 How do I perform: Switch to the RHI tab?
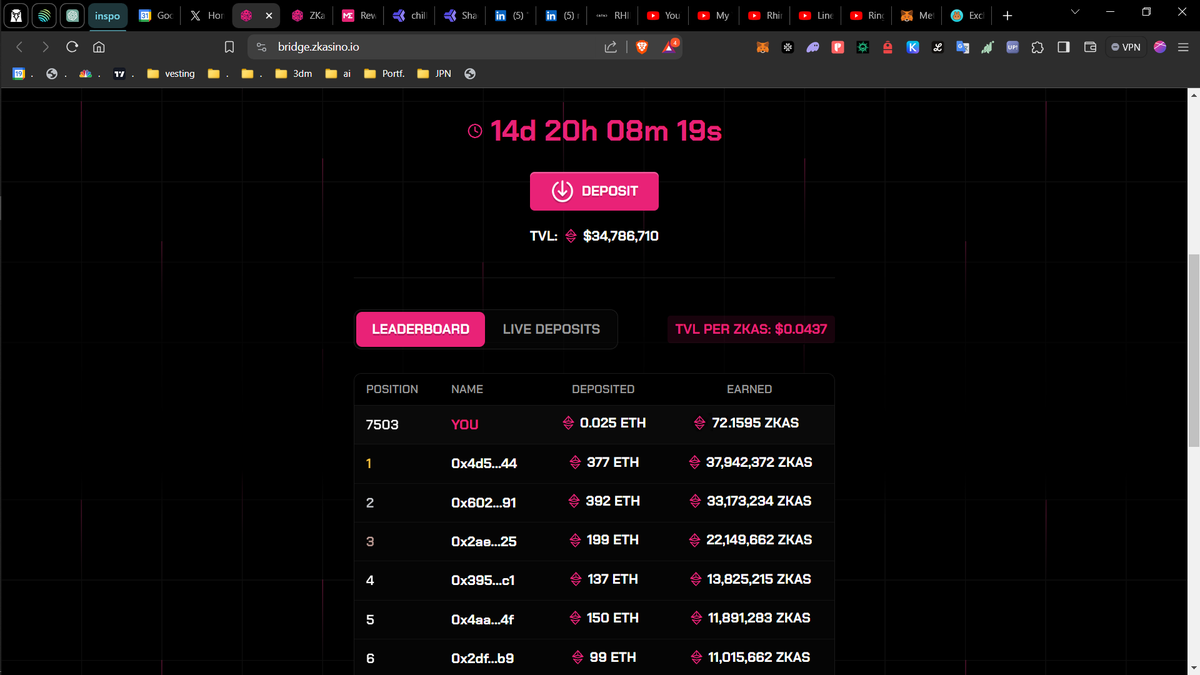(613, 16)
